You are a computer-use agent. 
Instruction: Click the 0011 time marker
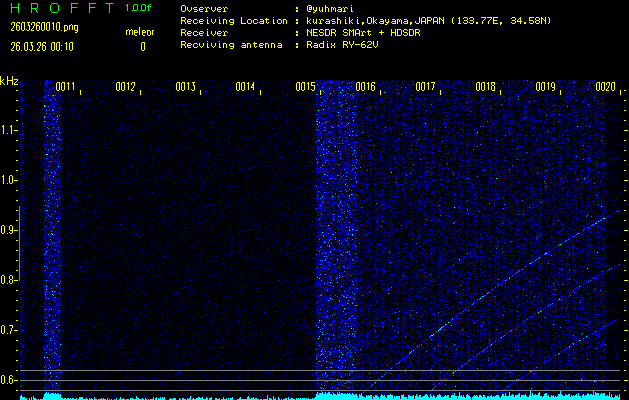click(x=66, y=87)
